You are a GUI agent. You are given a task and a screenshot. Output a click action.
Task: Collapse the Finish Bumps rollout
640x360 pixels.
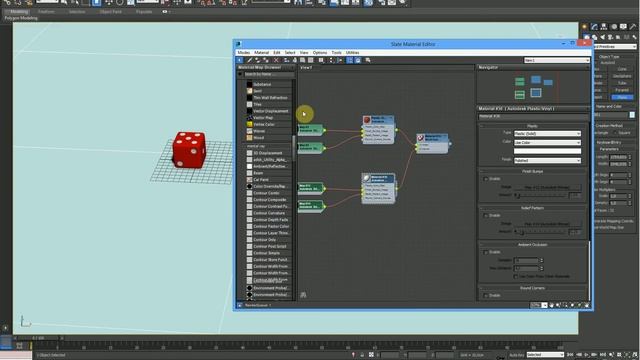tap(532, 171)
